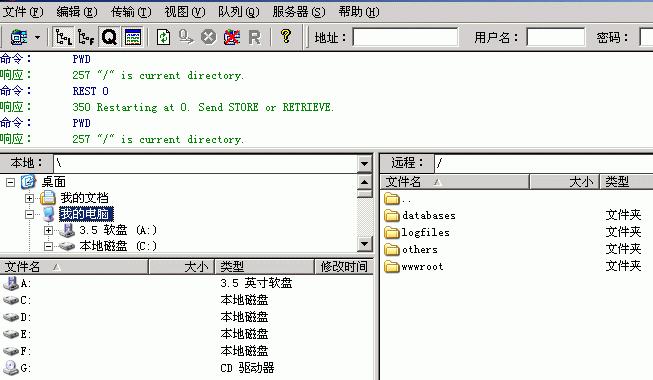Click the yellow Help question mark icon
Image resolution: width=653 pixels, height=380 pixels.
coord(286,37)
